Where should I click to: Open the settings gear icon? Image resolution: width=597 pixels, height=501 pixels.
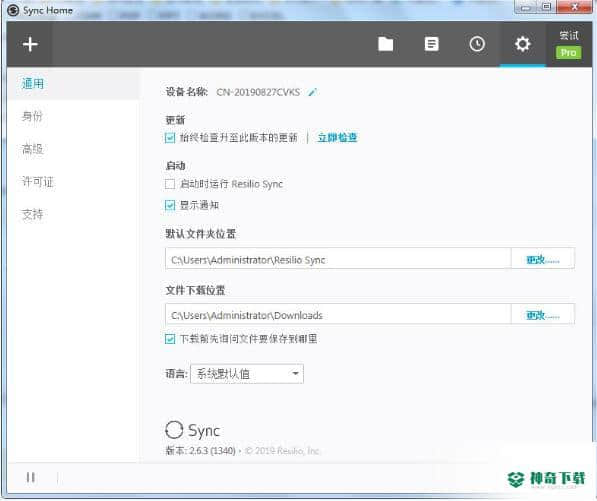point(522,44)
